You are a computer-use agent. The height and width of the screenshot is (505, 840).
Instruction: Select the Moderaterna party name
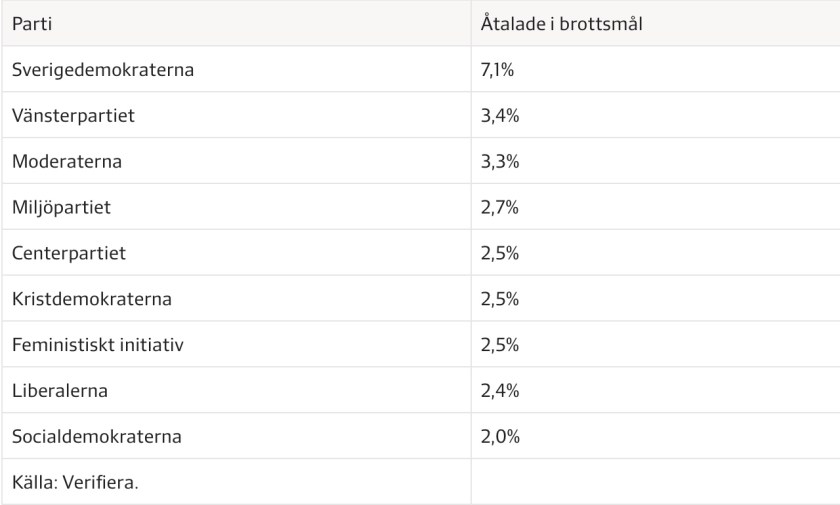click(67, 161)
